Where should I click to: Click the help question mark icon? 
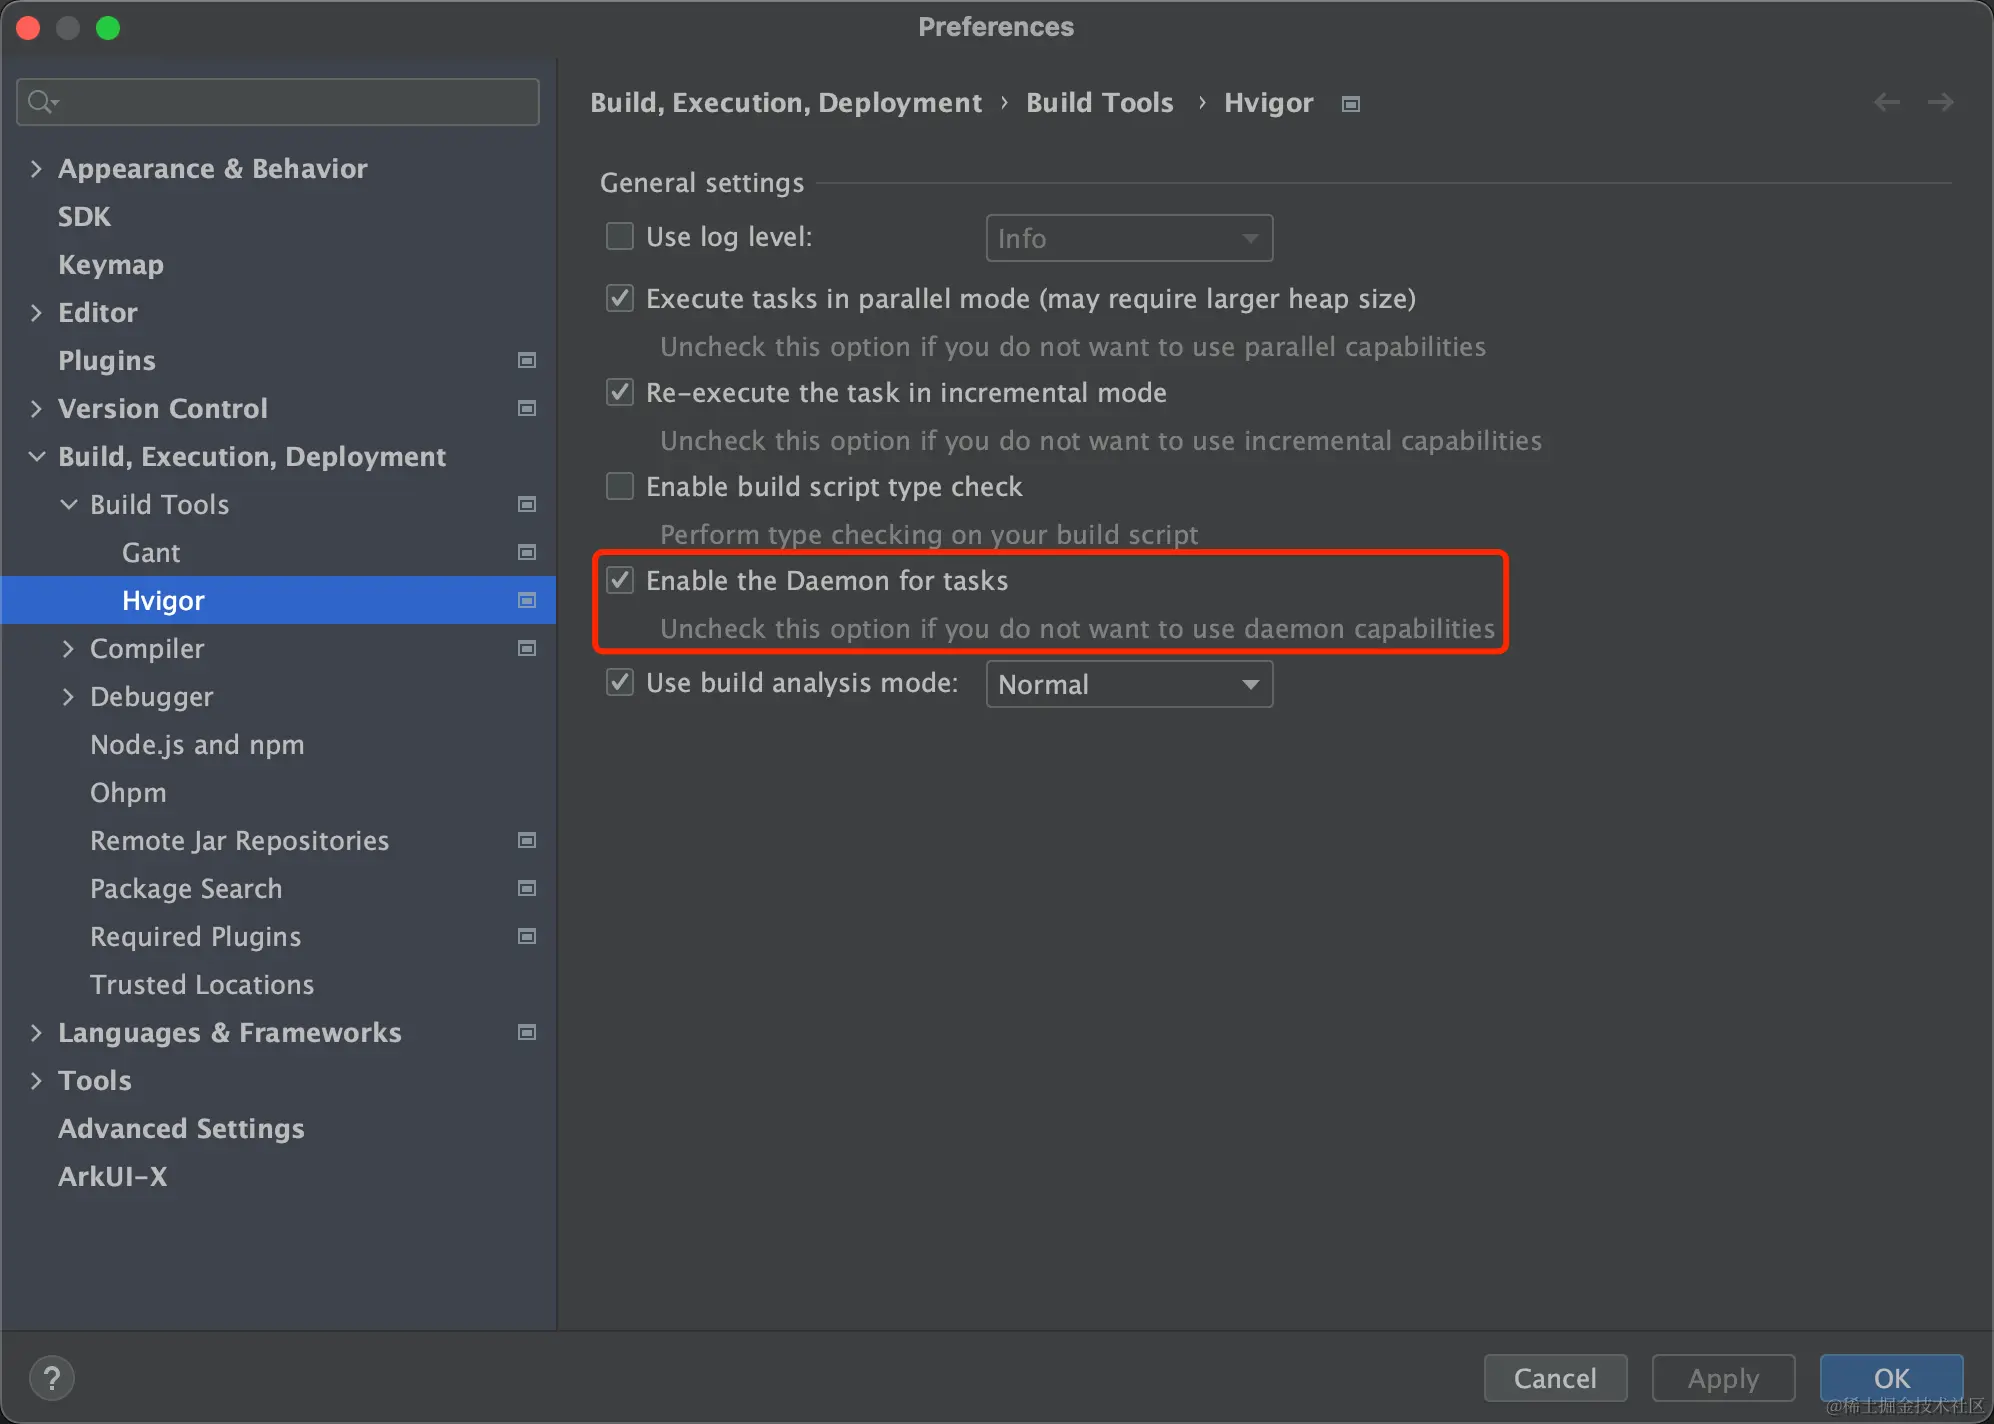point(52,1378)
